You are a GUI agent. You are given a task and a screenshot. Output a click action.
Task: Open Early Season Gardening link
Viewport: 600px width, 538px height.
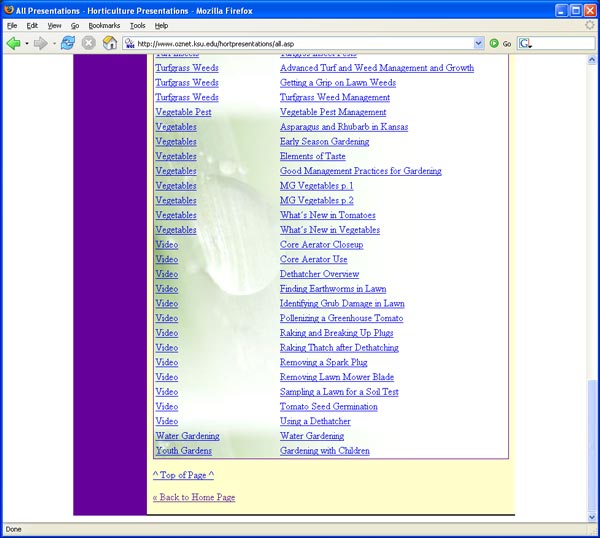coord(324,142)
